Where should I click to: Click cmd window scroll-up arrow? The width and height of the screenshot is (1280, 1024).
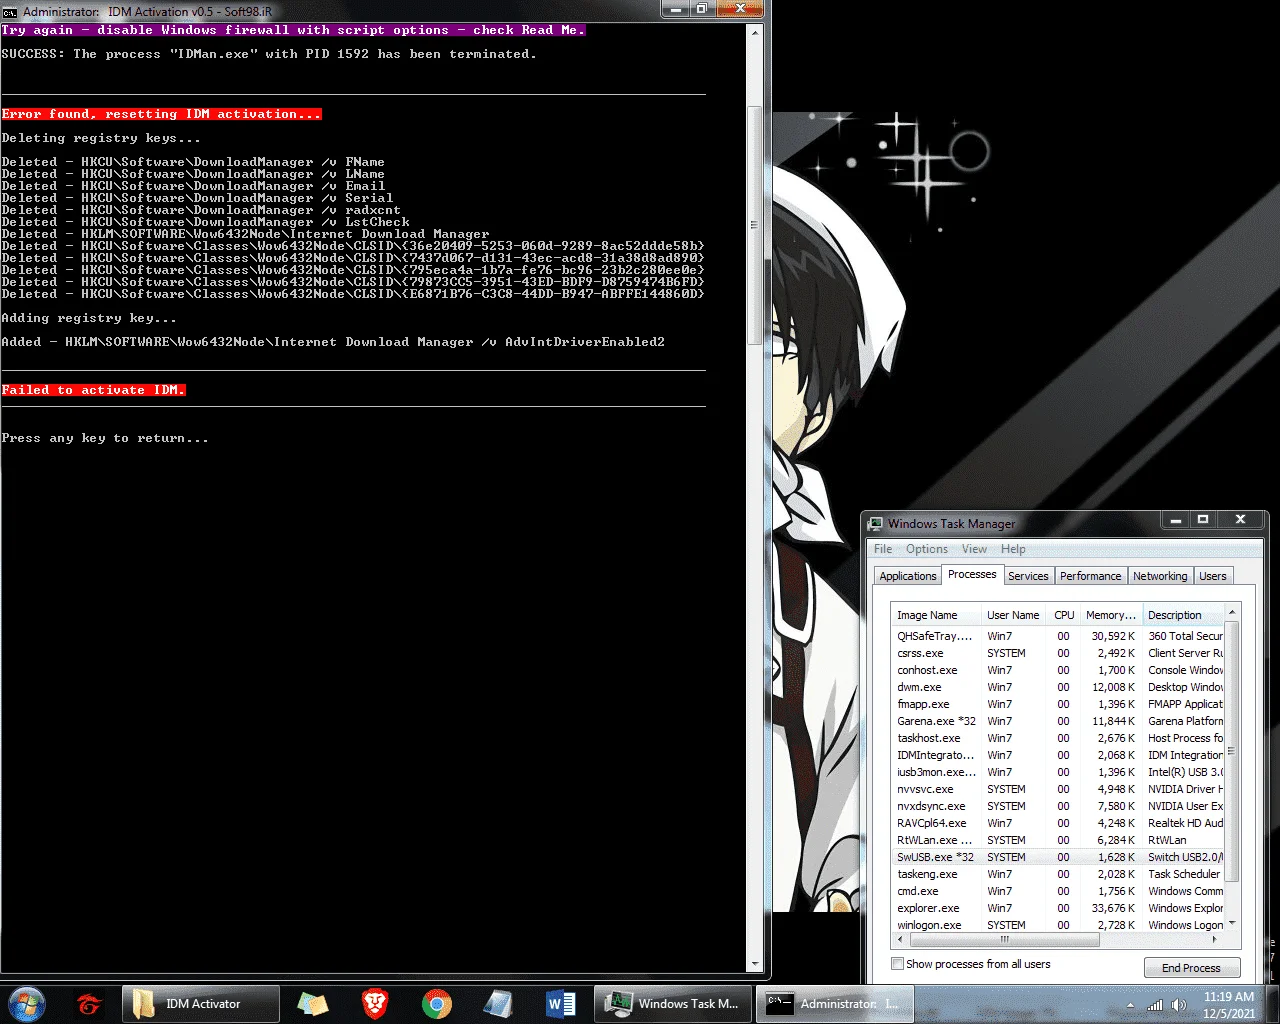755,33
